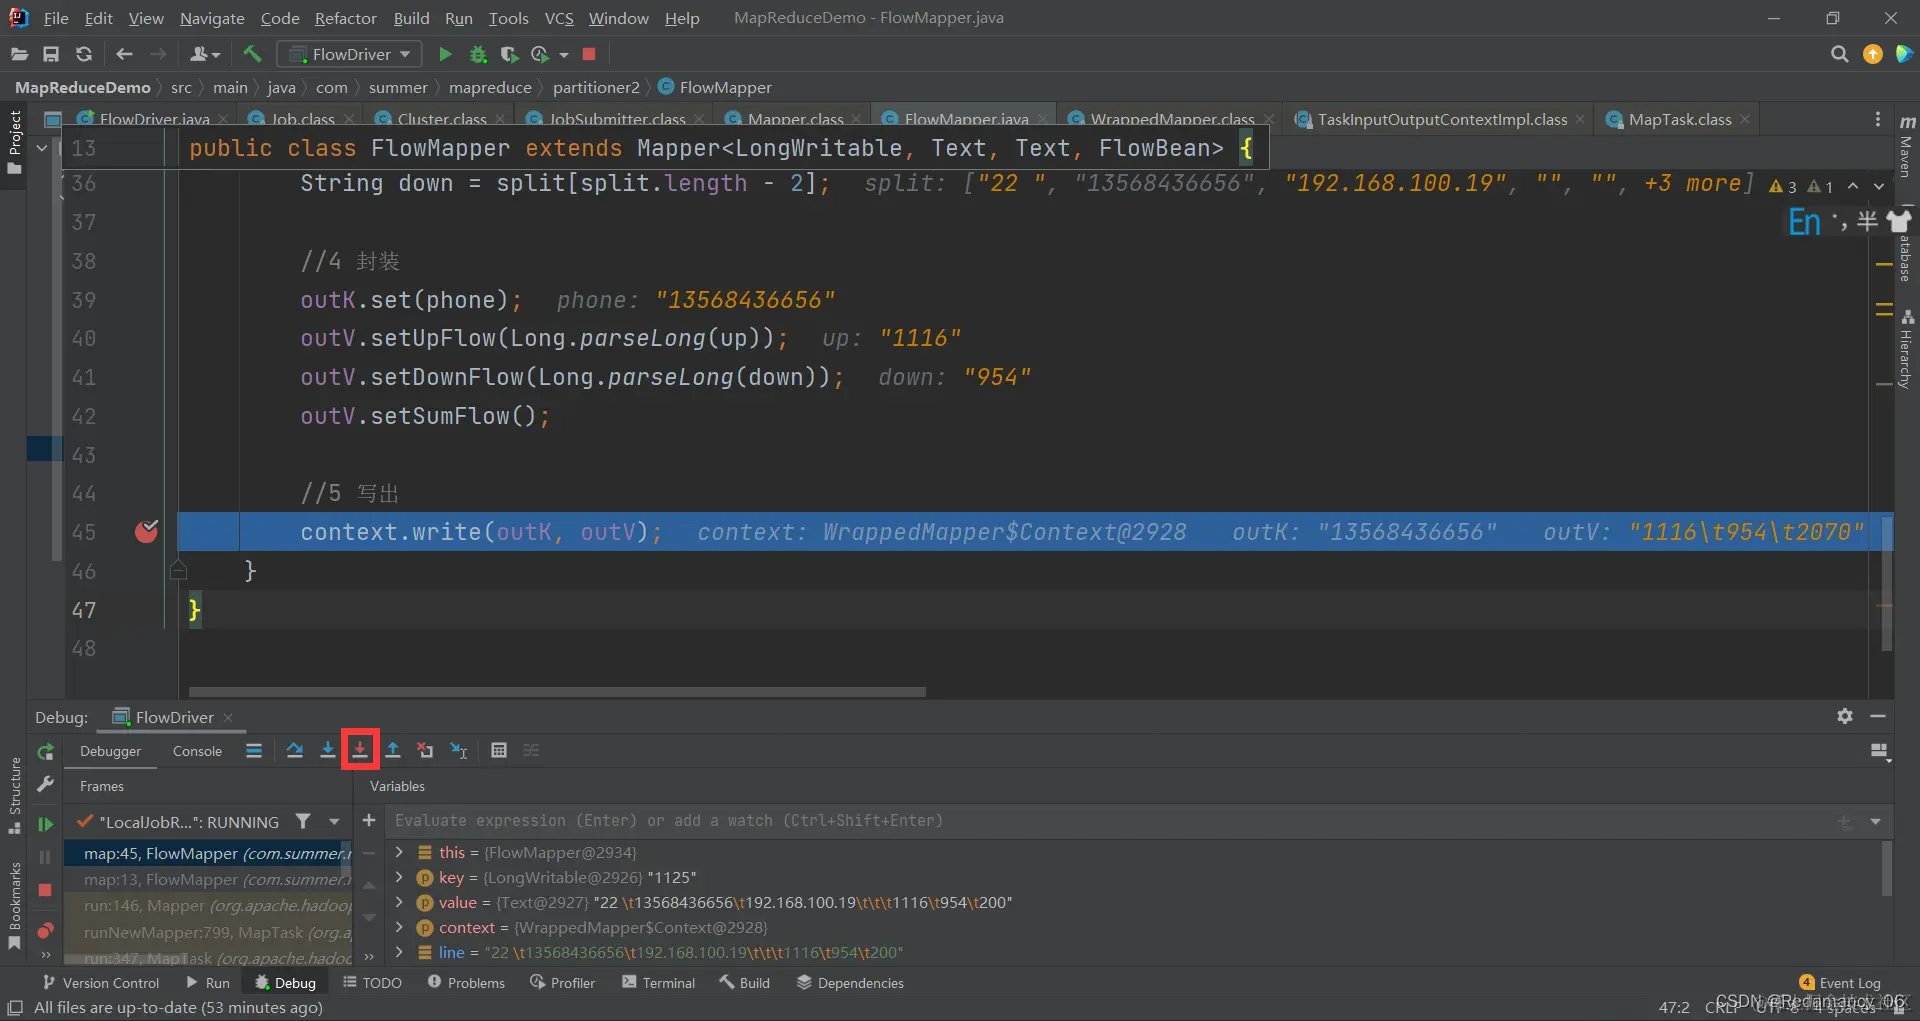
Task: Open the profiler run dropdown arrow
Action: (564, 54)
